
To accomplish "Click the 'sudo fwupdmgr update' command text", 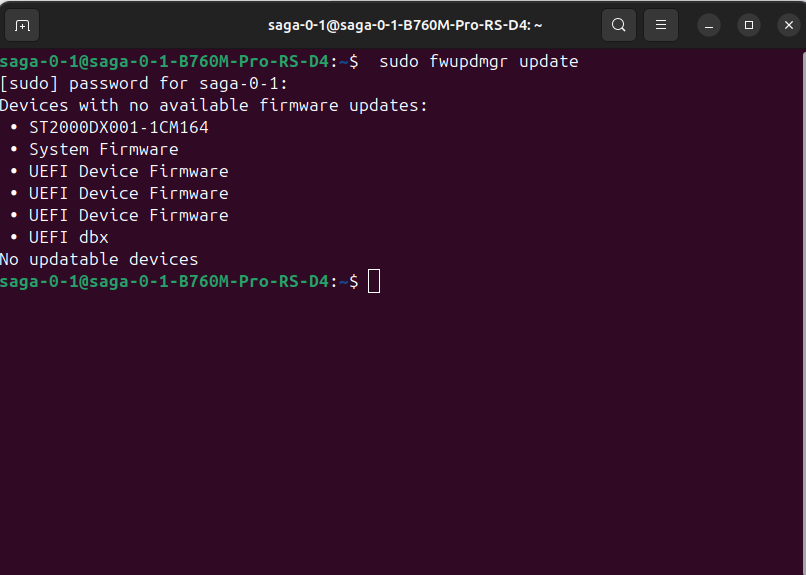I will [x=478, y=62].
